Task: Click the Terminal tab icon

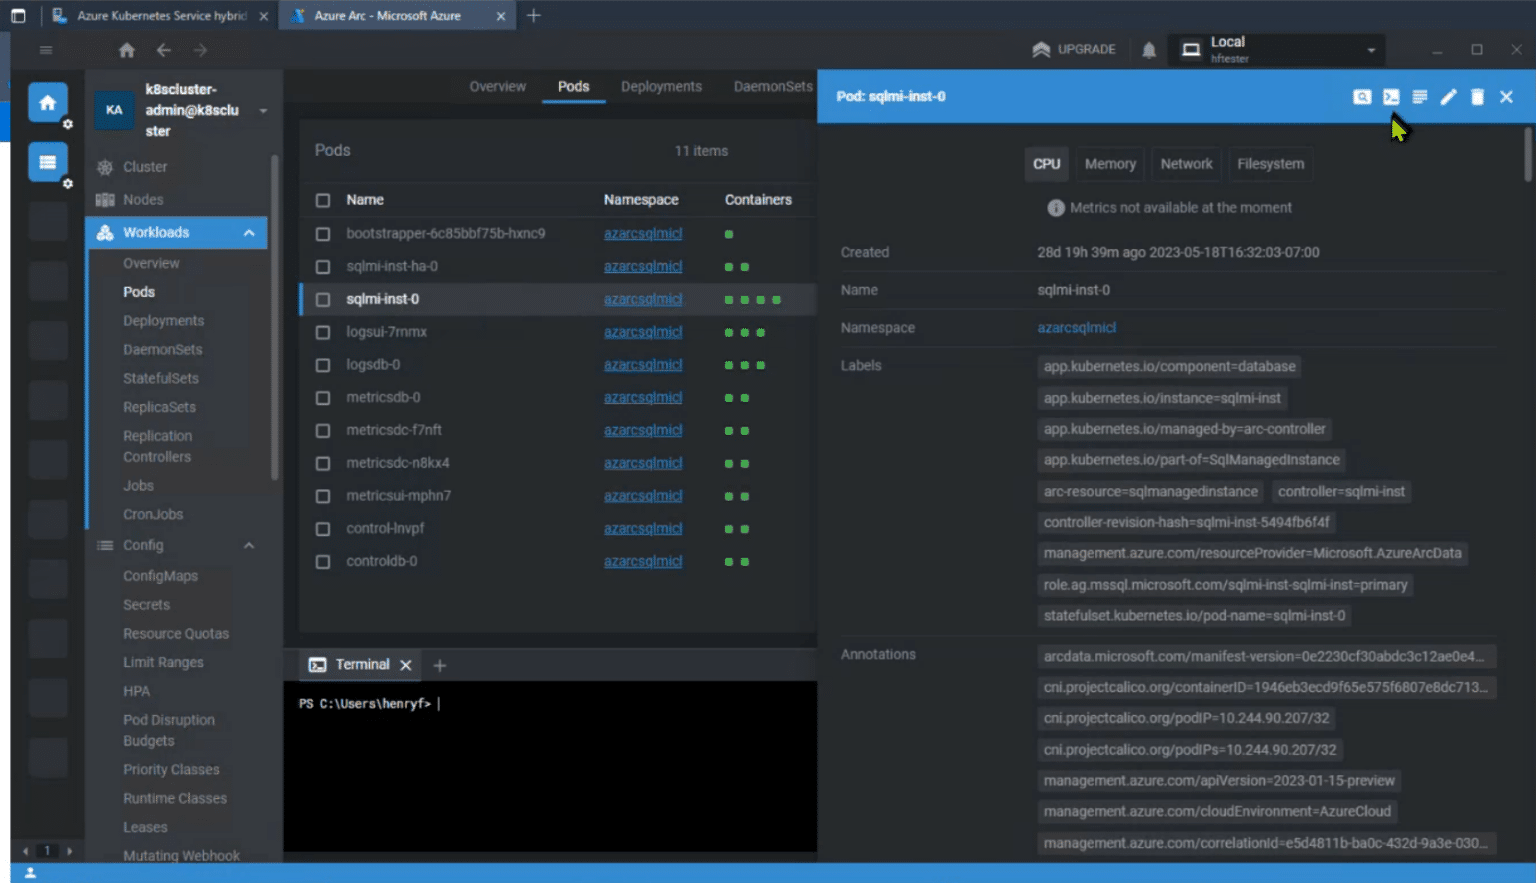Action: click(x=317, y=665)
